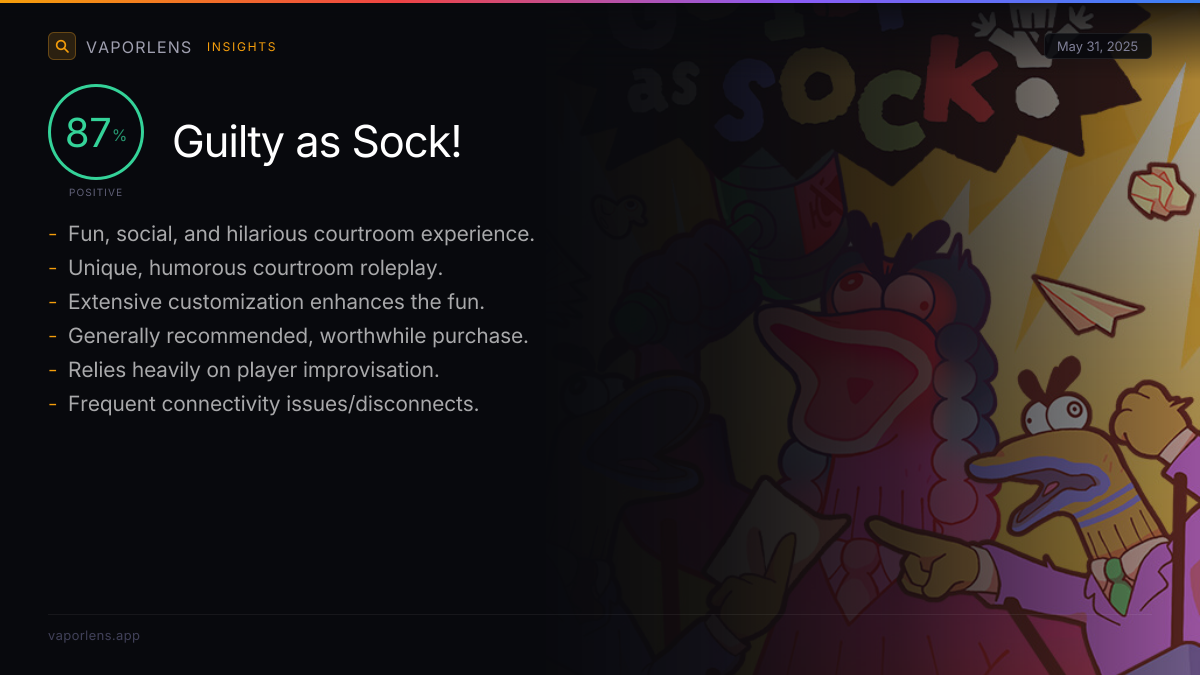Click the green tie on the purple-suited puppet
1200x675 pixels.
tap(1118, 584)
